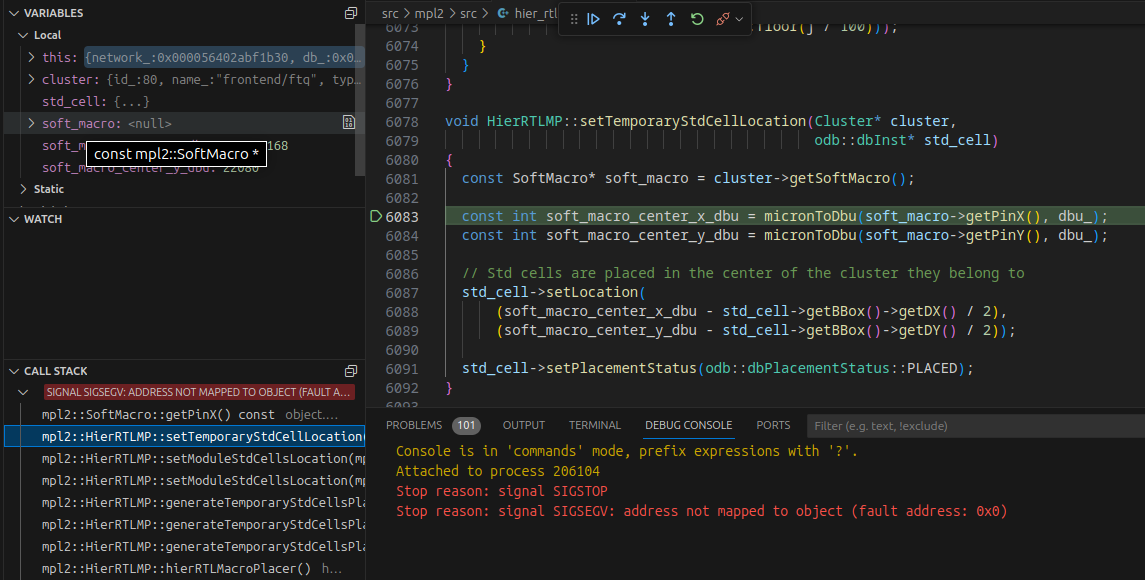Select the Step Over debug icon
This screenshot has width=1145, height=580.
(621, 18)
